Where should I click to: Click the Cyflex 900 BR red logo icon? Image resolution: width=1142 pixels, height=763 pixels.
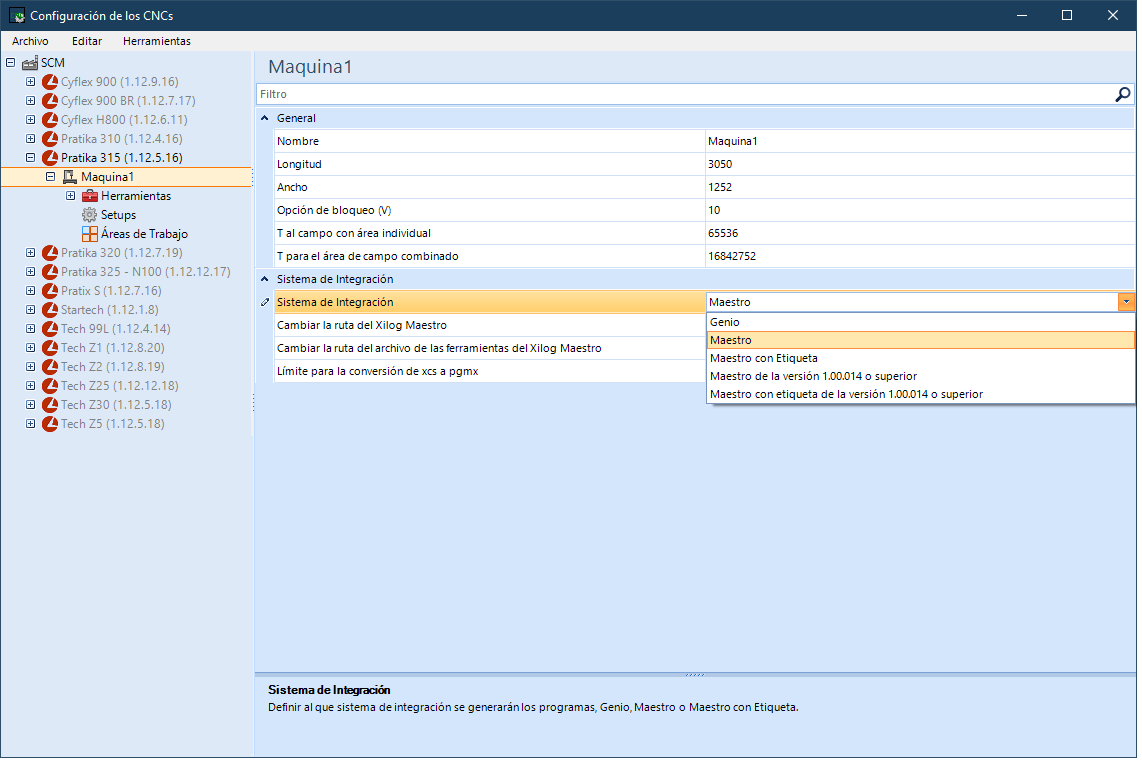(x=50, y=101)
